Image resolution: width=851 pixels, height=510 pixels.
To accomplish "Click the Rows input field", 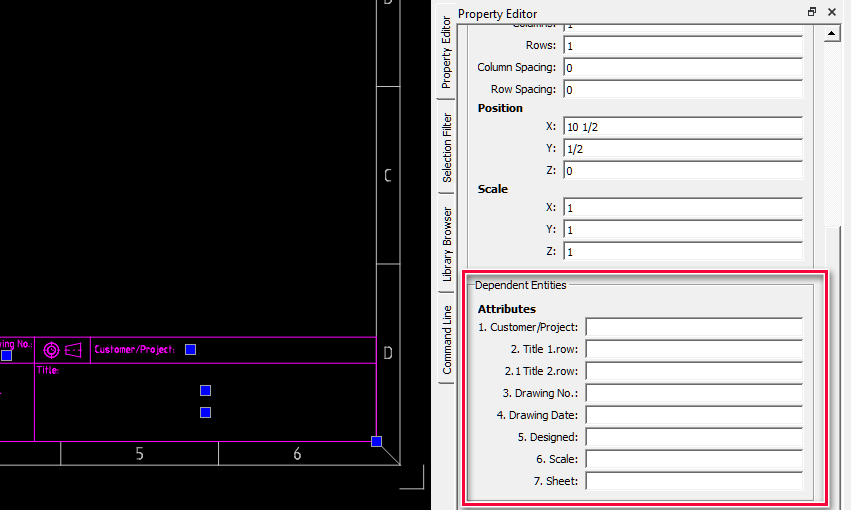I will click(x=683, y=46).
